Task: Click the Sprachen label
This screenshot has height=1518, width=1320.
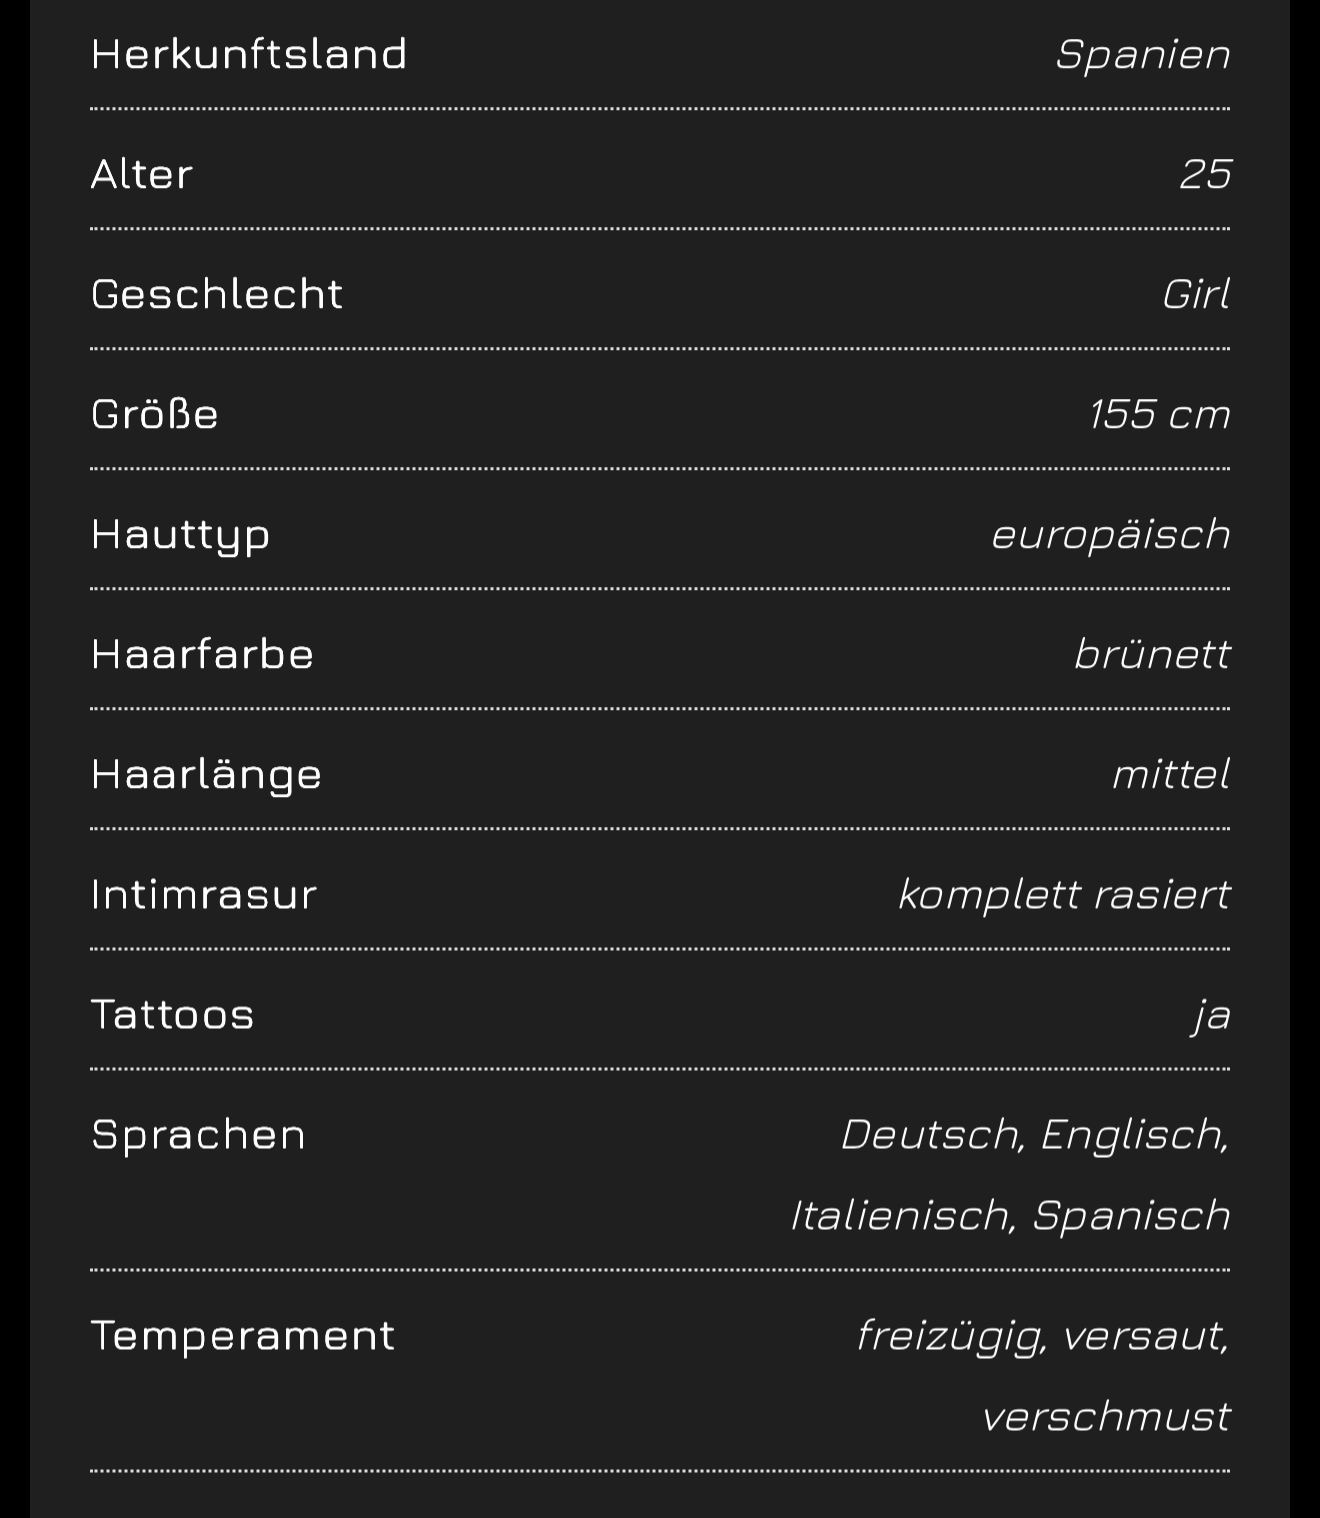Action: (x=199, y=1134)
